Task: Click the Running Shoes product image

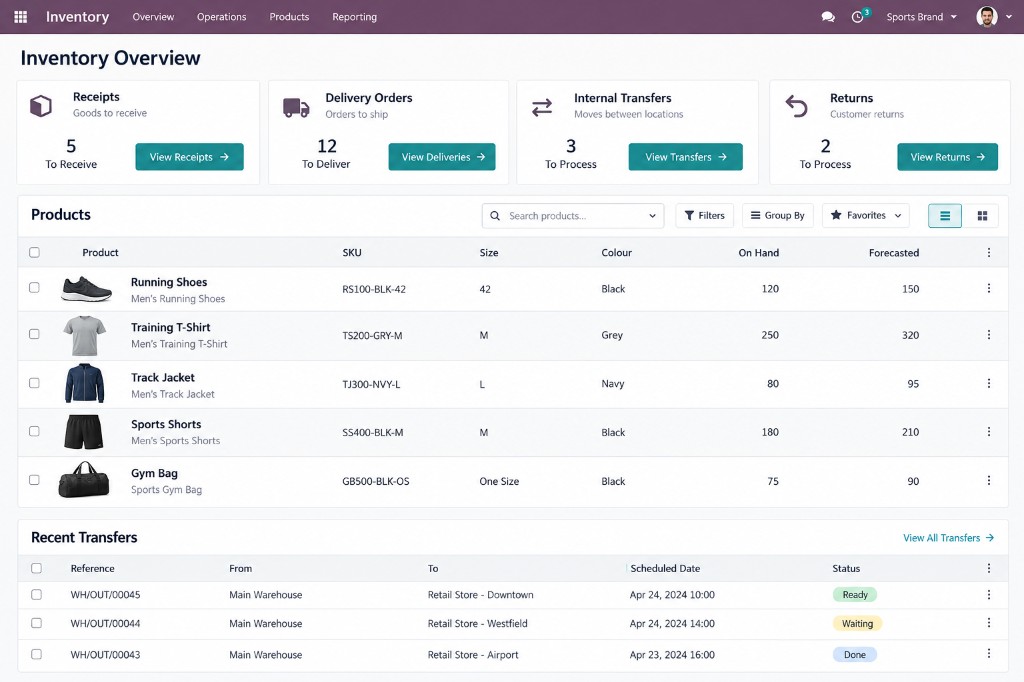Action: coord(86,289)
